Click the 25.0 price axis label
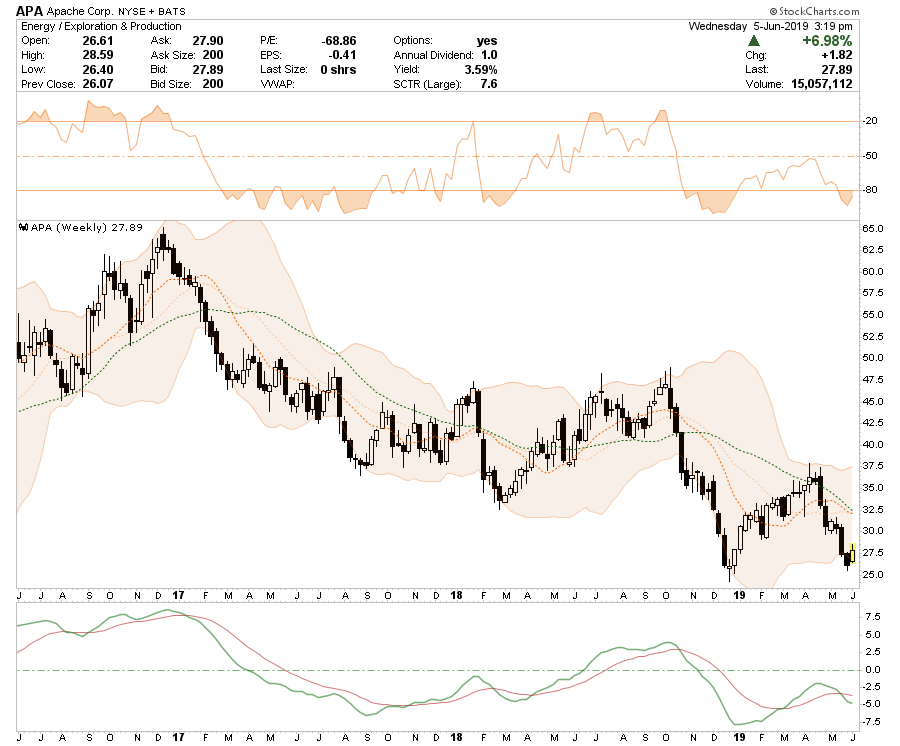Viewport: 900px width, 746px height. point(872,574)
